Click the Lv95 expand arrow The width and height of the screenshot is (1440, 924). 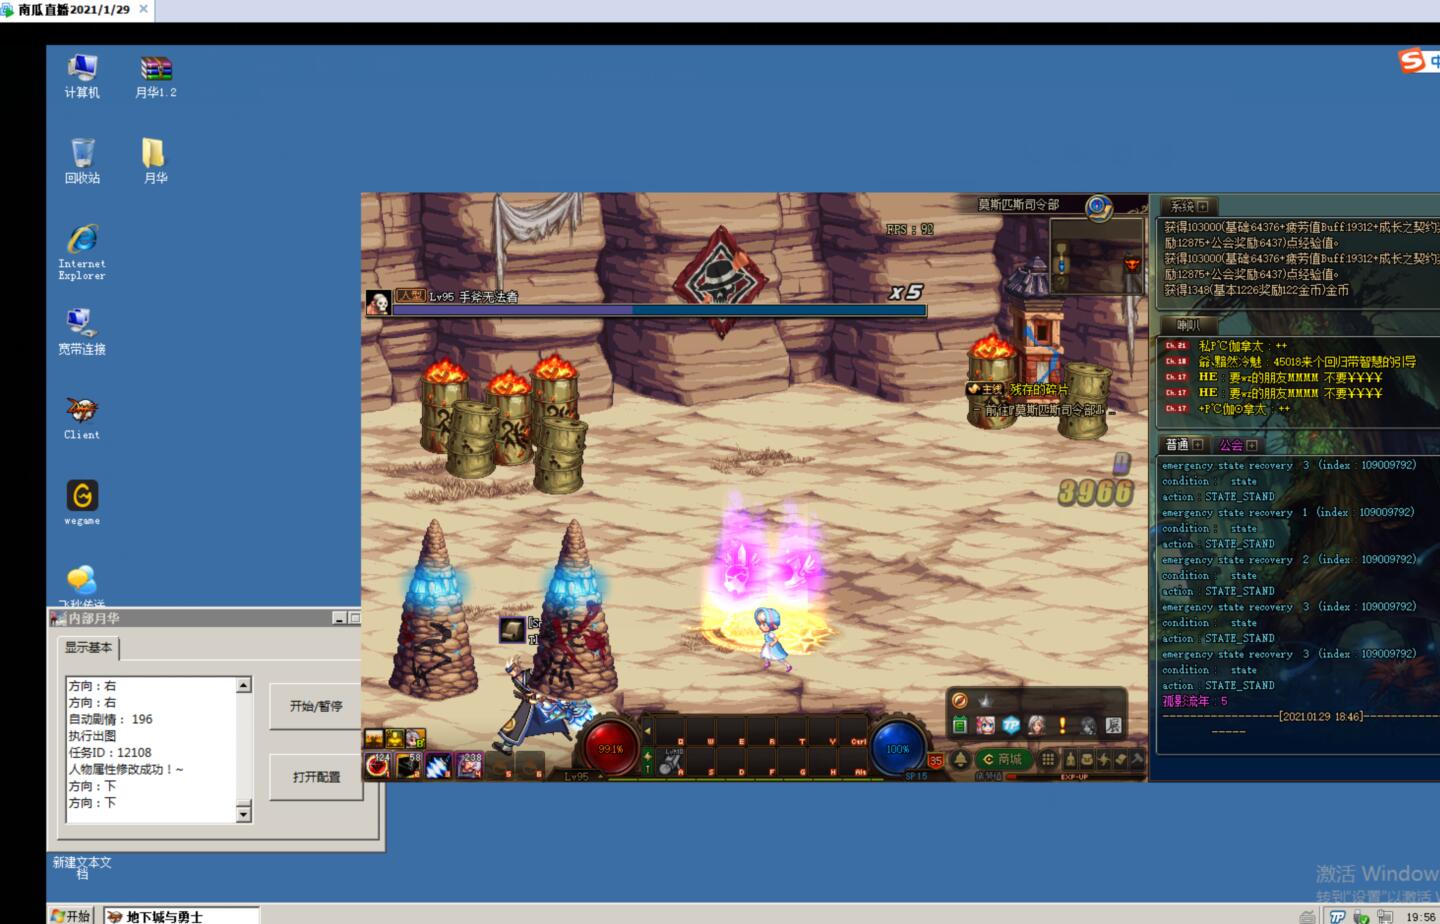pyautogui.click(x=602, y=776)
